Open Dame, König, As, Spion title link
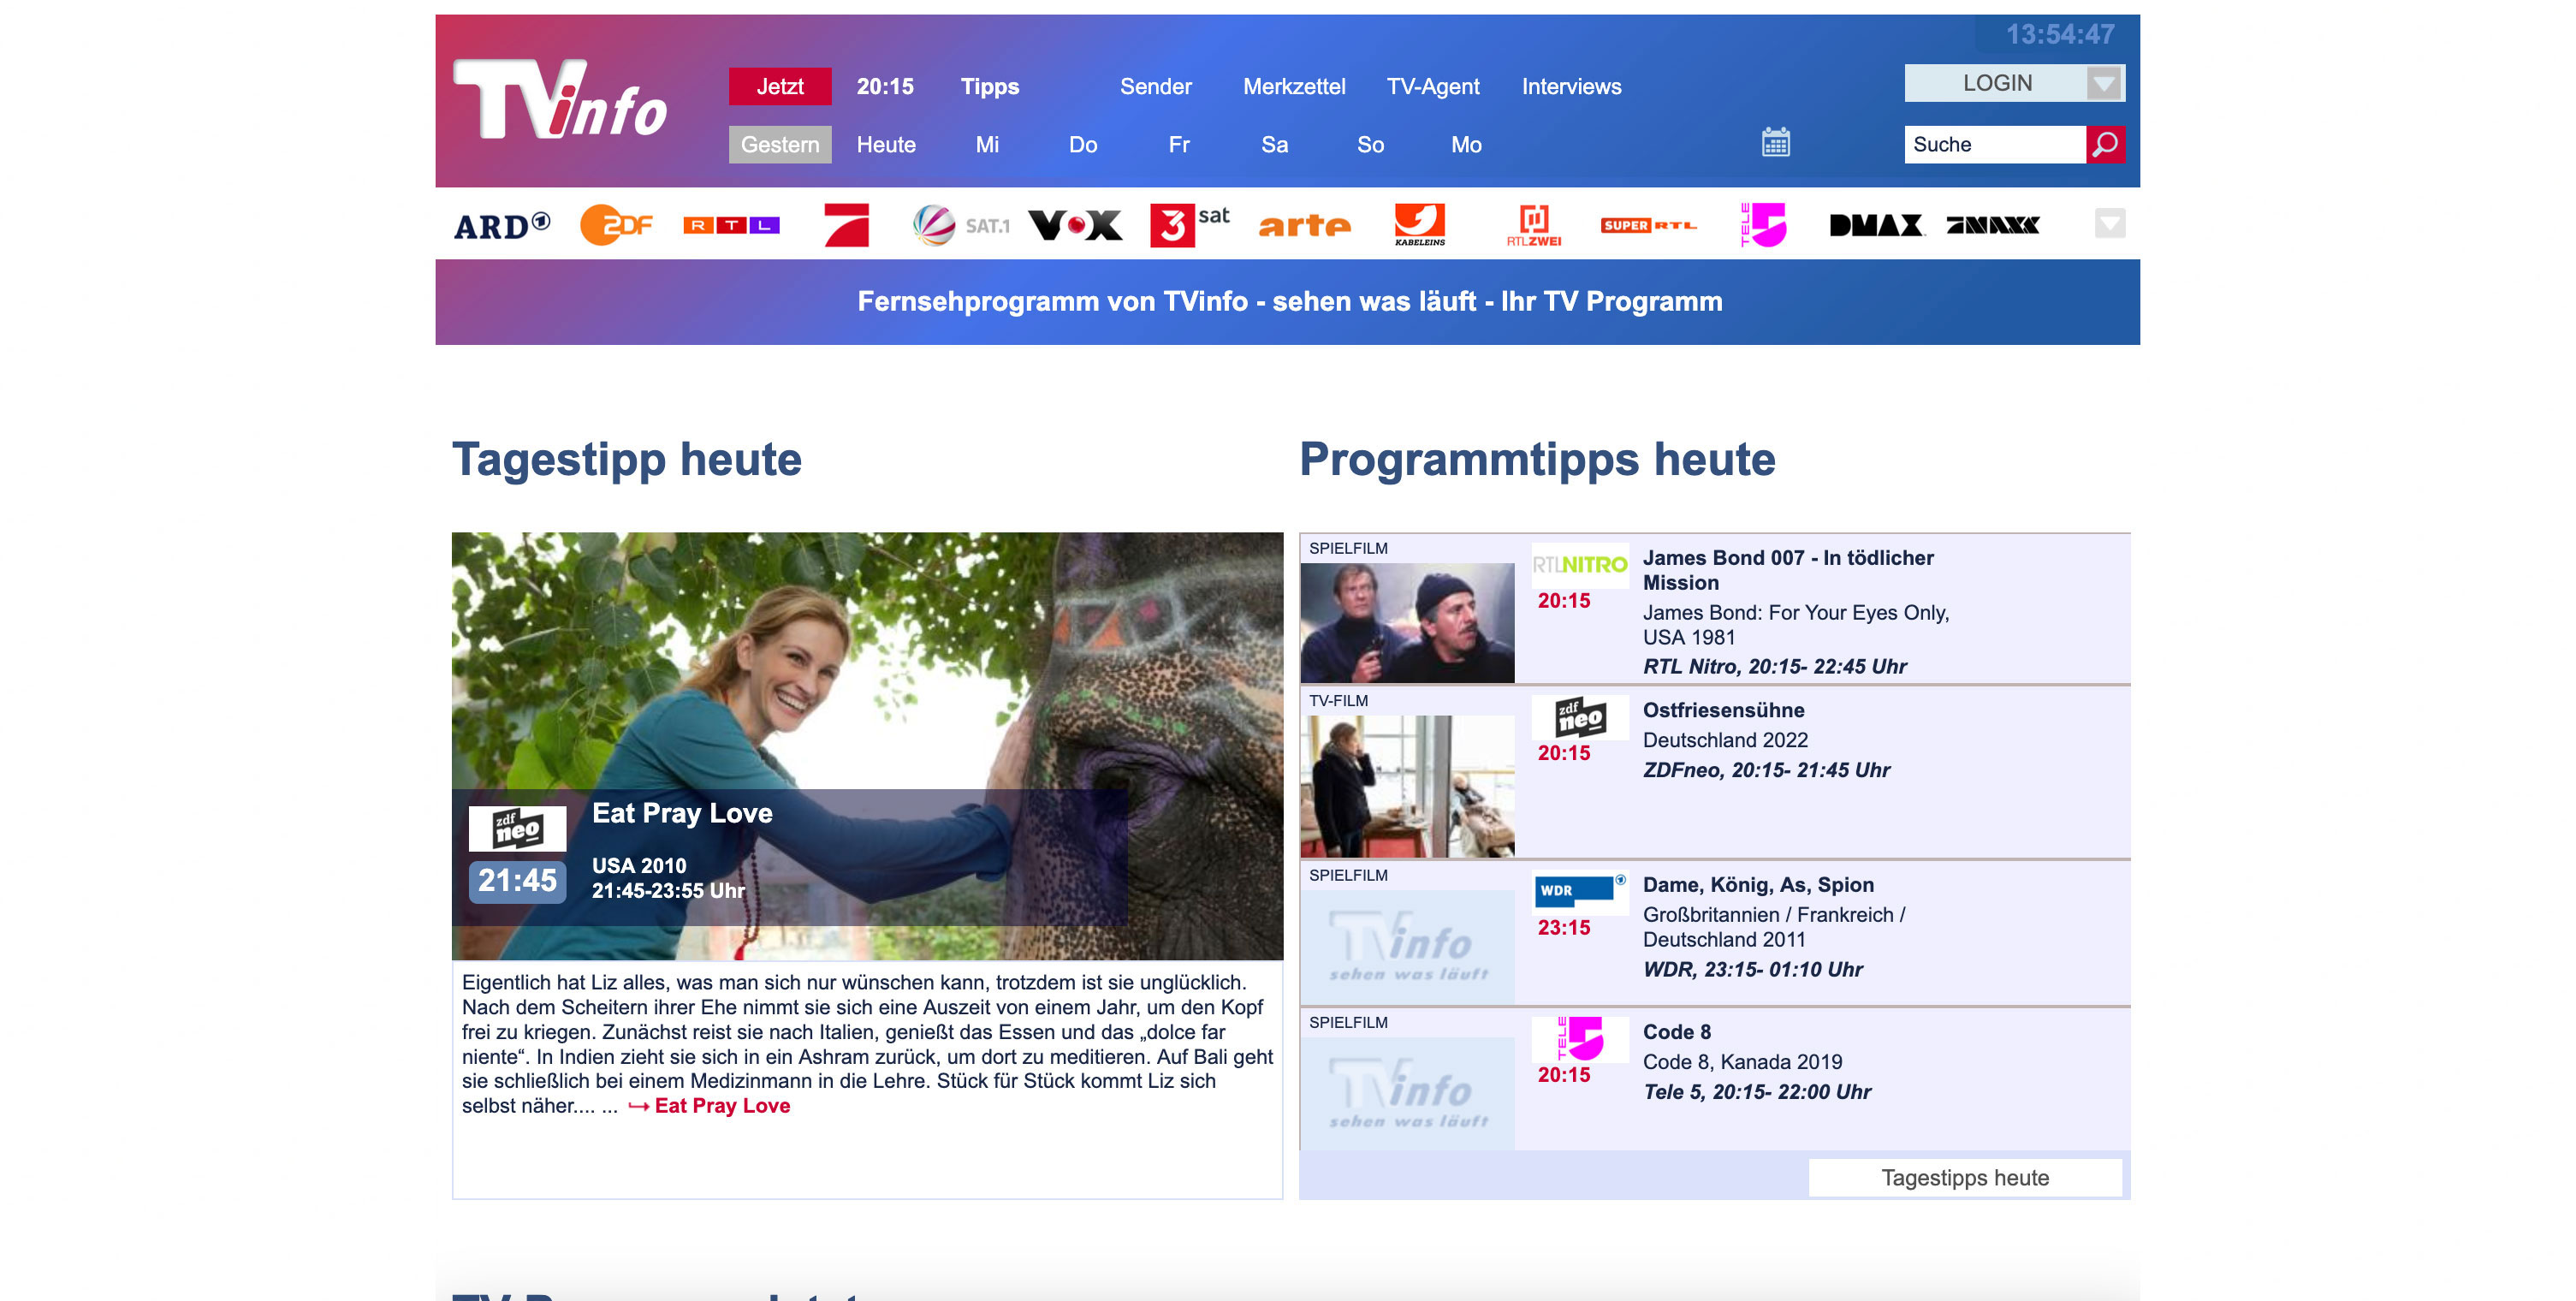The width and height of the screenshot is (2576, 1301). tap(1758, 884)
